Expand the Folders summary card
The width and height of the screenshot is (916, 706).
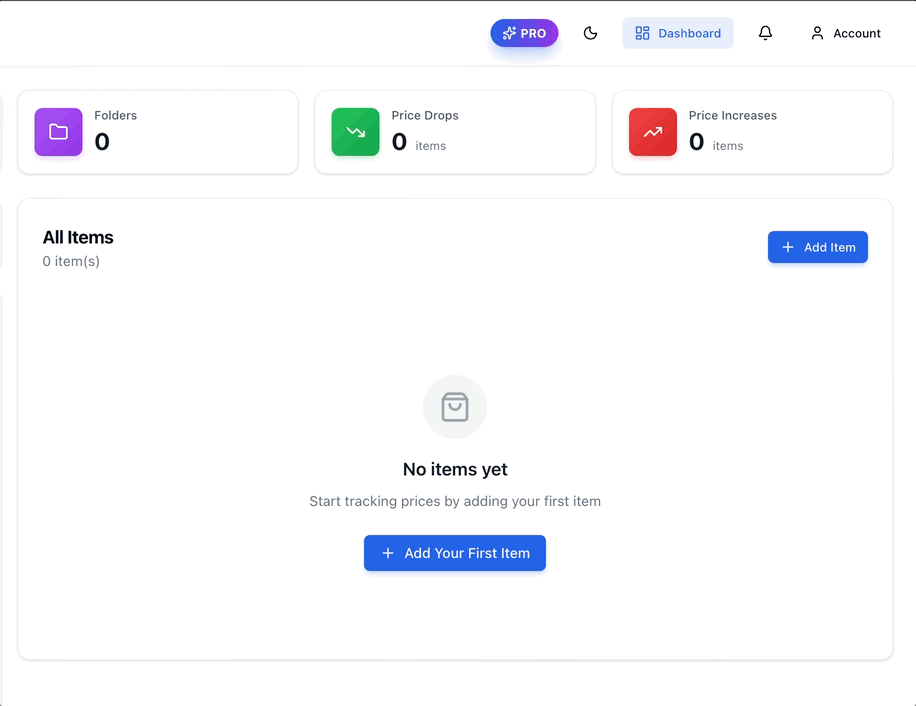tap(157, 131)
